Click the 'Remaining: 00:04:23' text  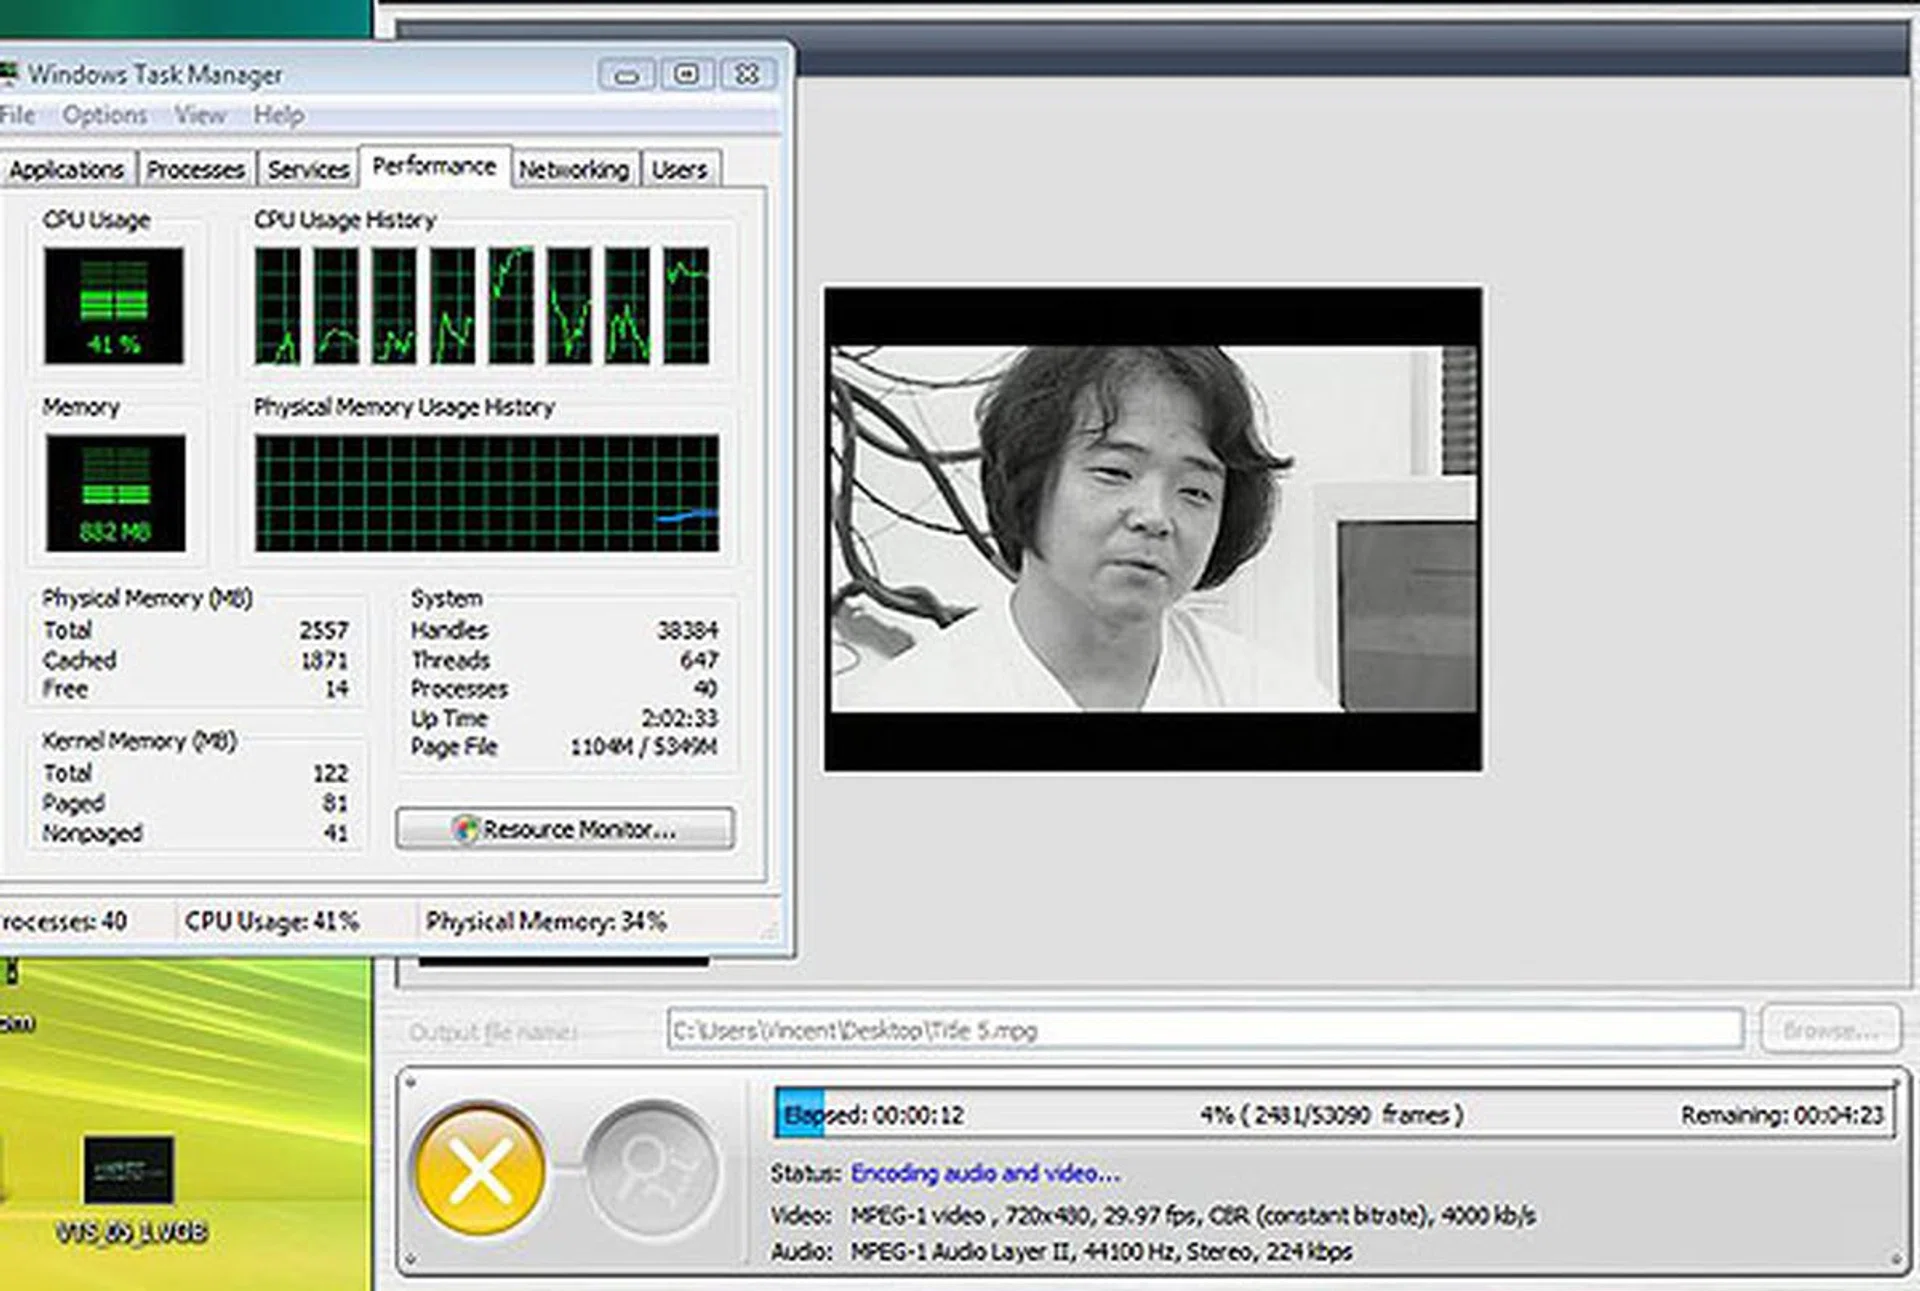pyautogui.click(x=1782, y=1115)
